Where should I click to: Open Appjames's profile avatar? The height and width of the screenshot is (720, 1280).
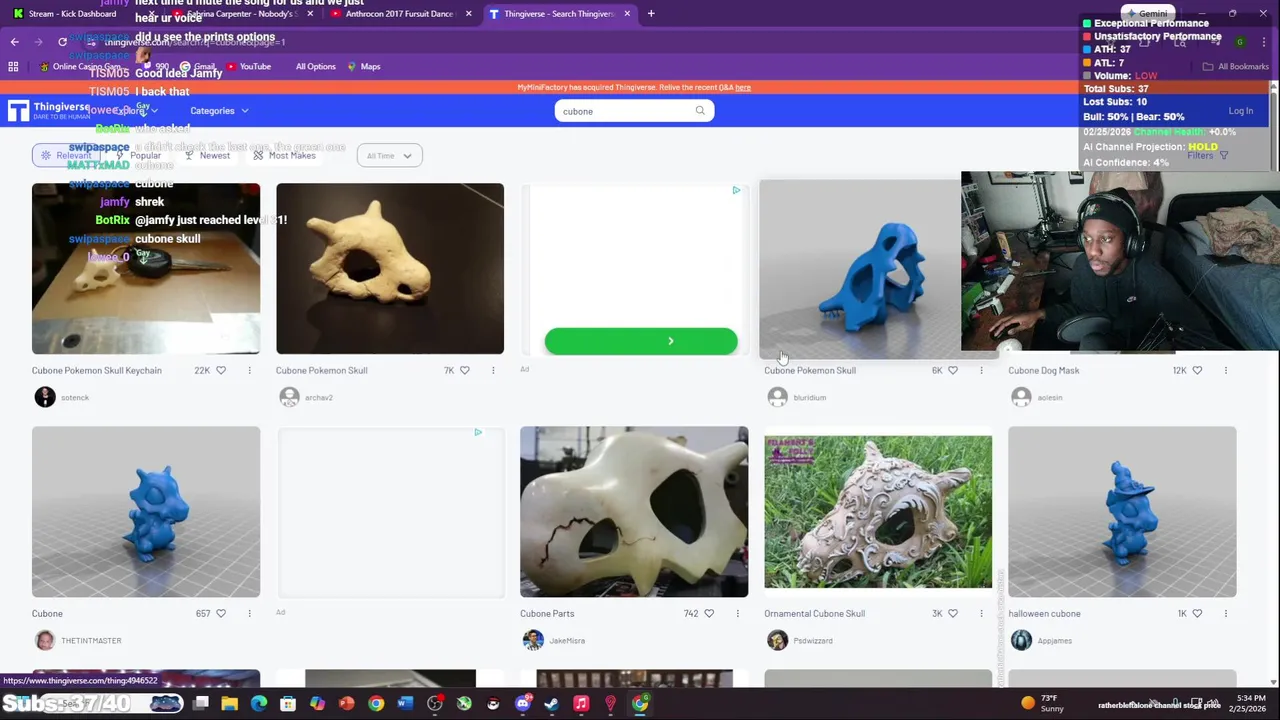(1021, 640)
